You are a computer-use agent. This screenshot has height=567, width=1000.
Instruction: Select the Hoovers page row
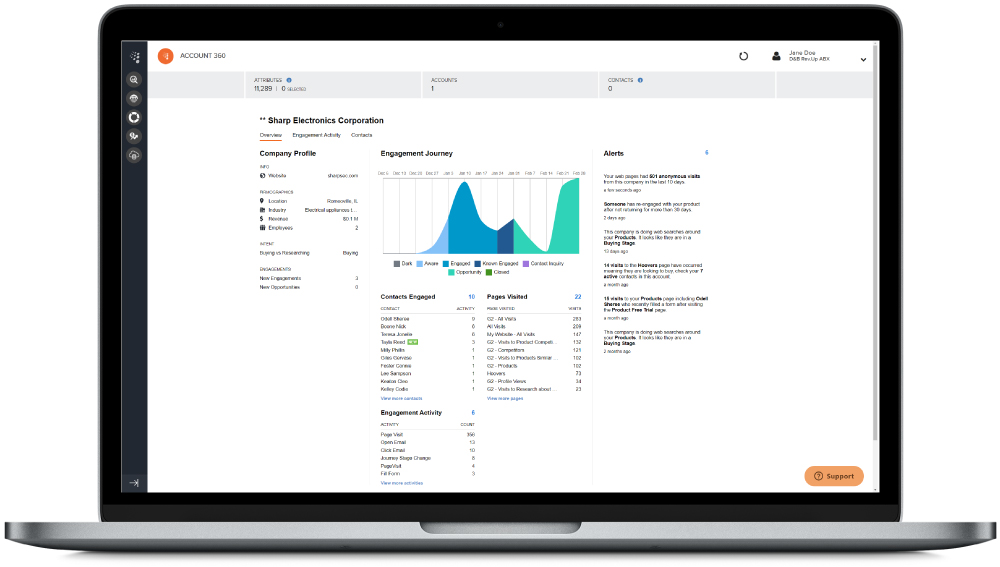534,374
